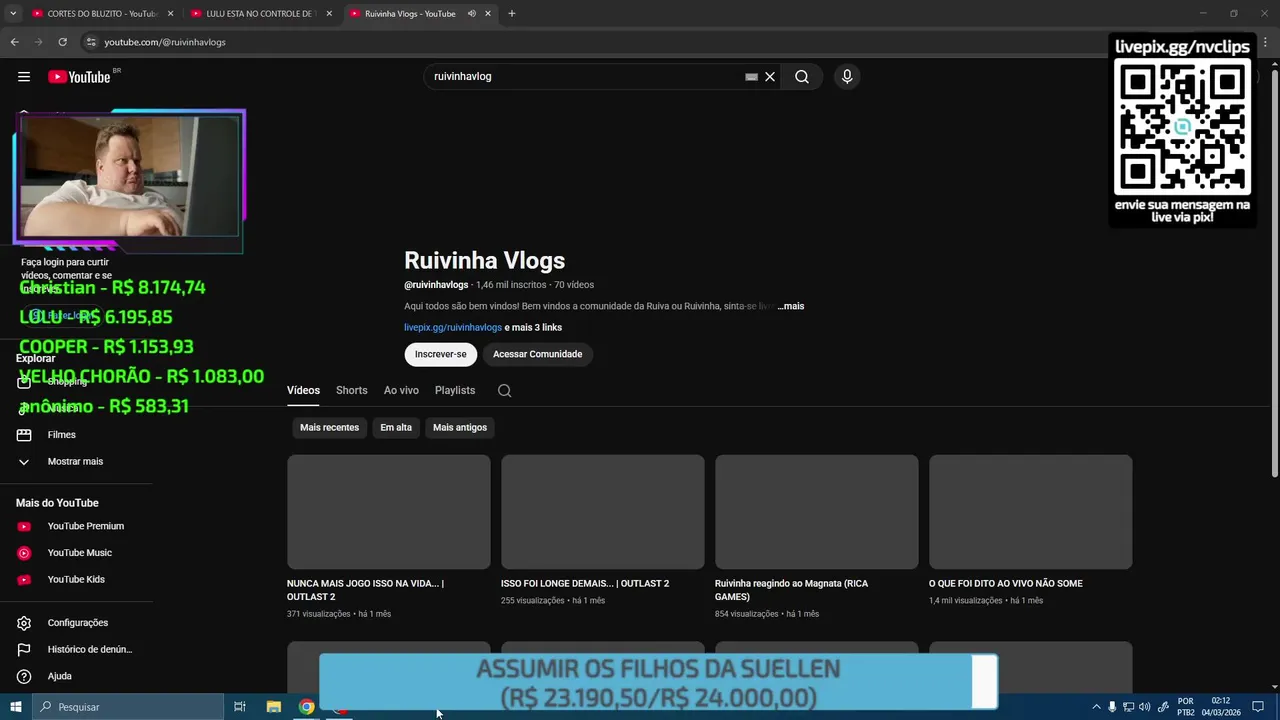Switch to the Shorts tab

[x=352, y=391]
